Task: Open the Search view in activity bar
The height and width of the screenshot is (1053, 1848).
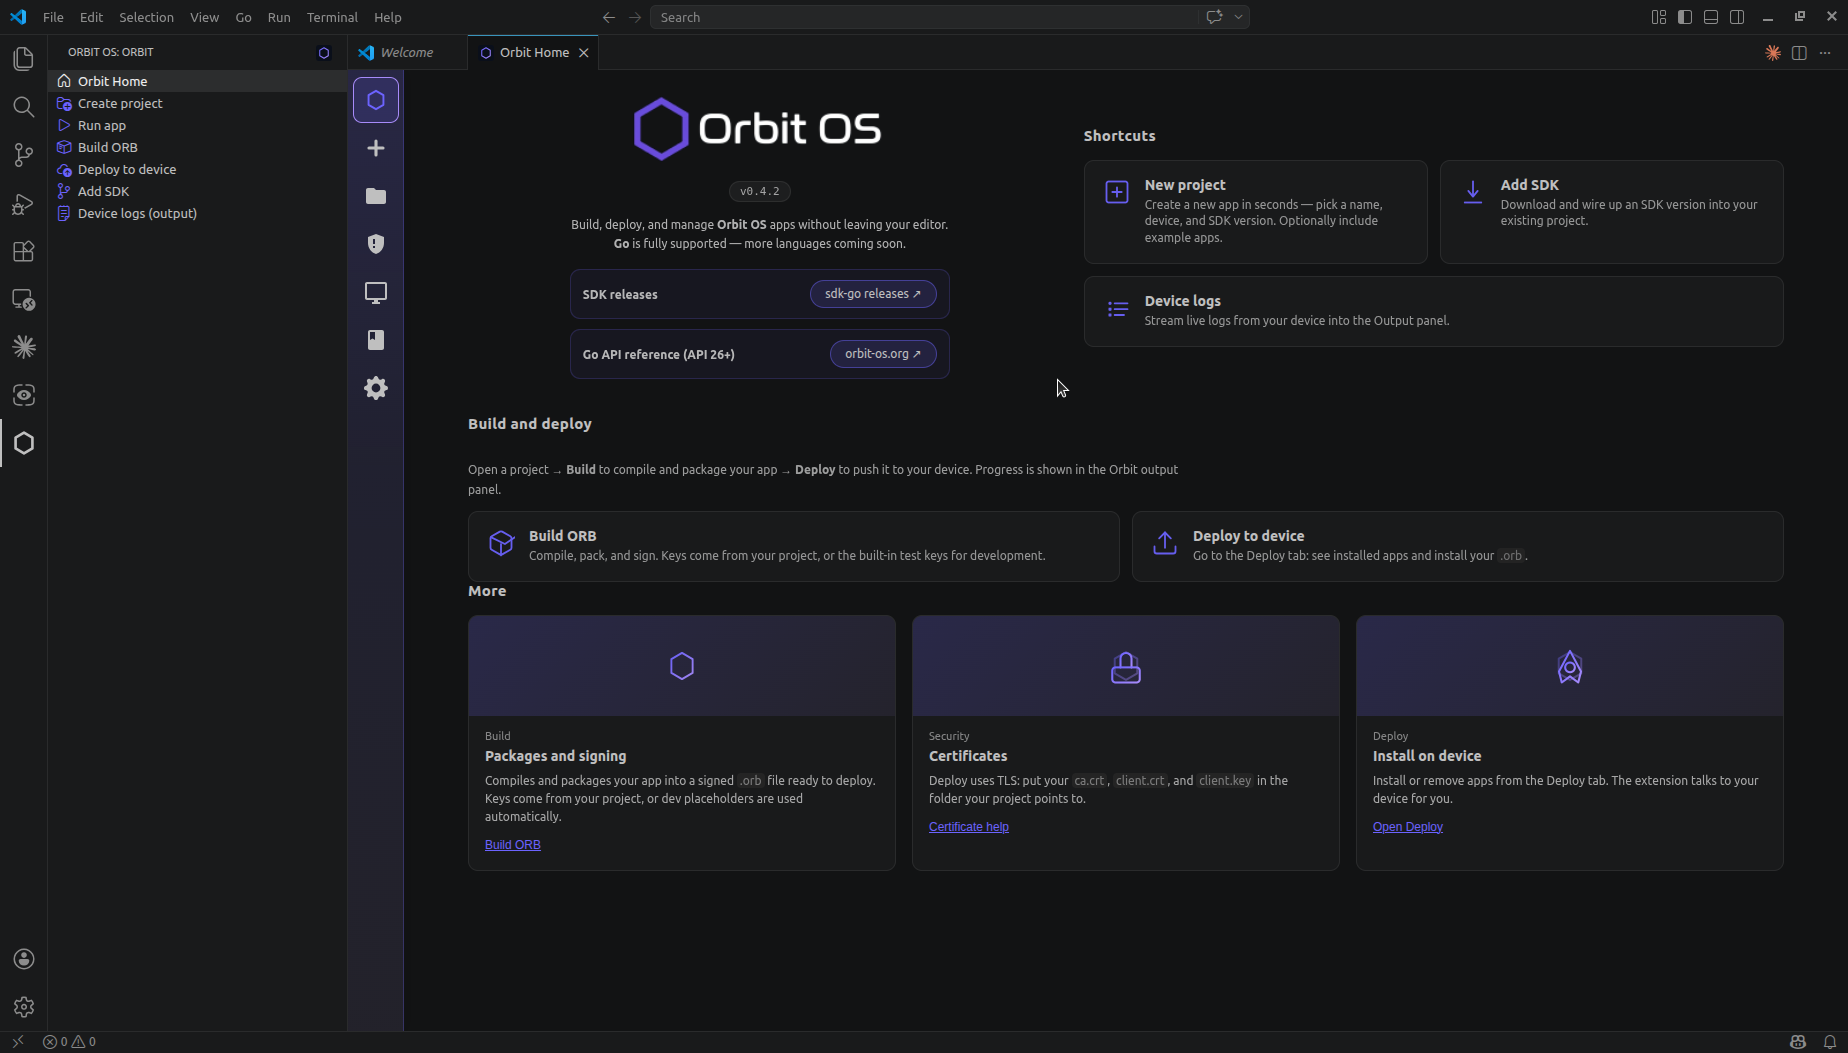Action: (x=23, y=107)
